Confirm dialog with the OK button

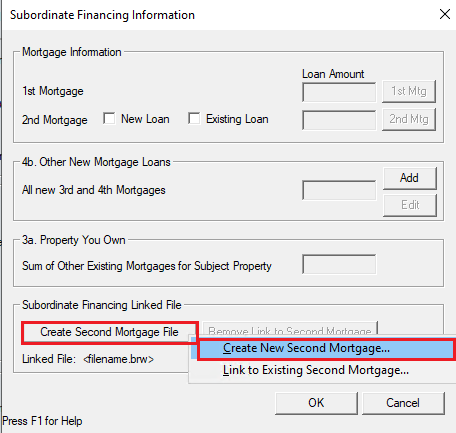click(x=316, y=403)
